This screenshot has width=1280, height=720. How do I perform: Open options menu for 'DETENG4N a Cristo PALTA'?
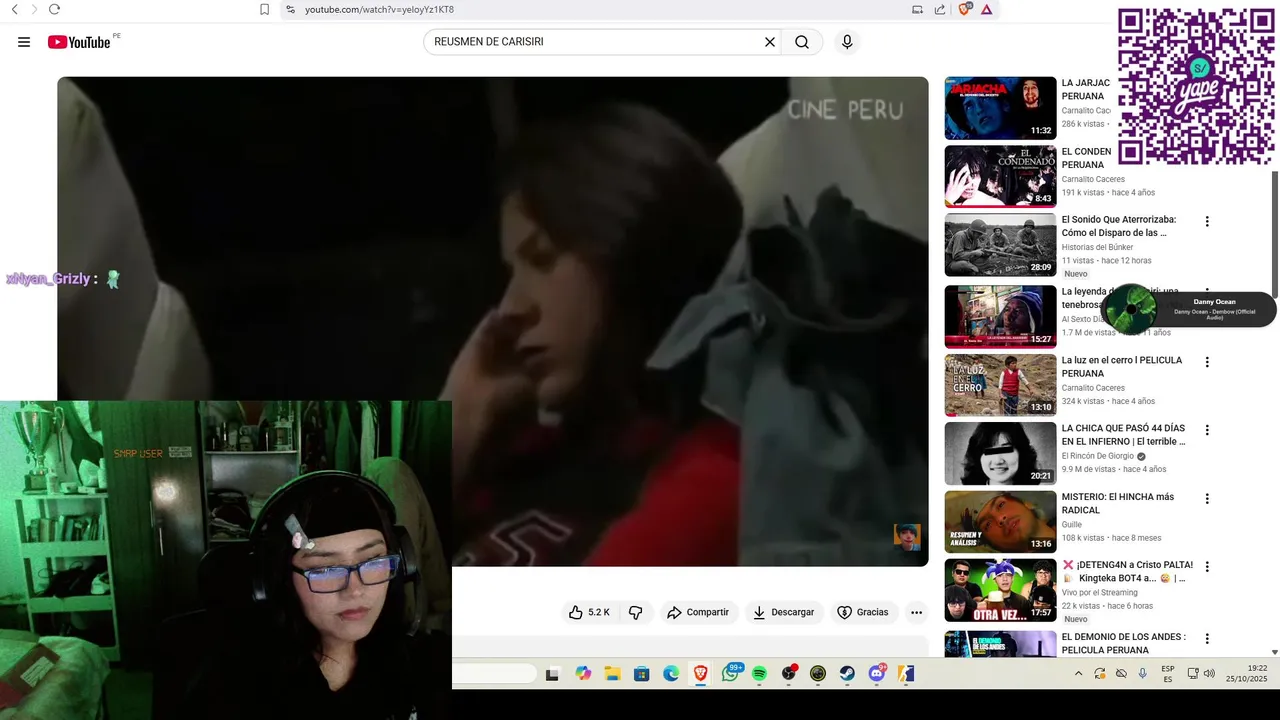pyautogui.click(x=1207, y=566)
